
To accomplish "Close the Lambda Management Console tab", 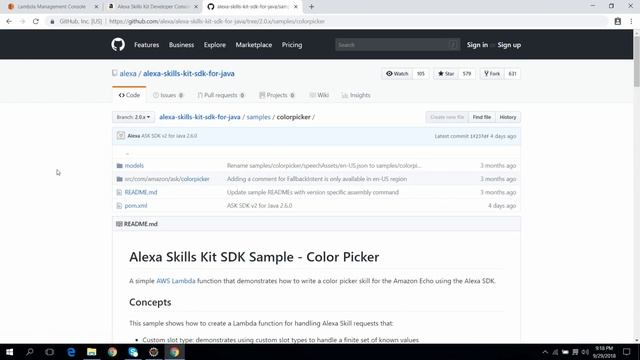I will tap(96, 7).
